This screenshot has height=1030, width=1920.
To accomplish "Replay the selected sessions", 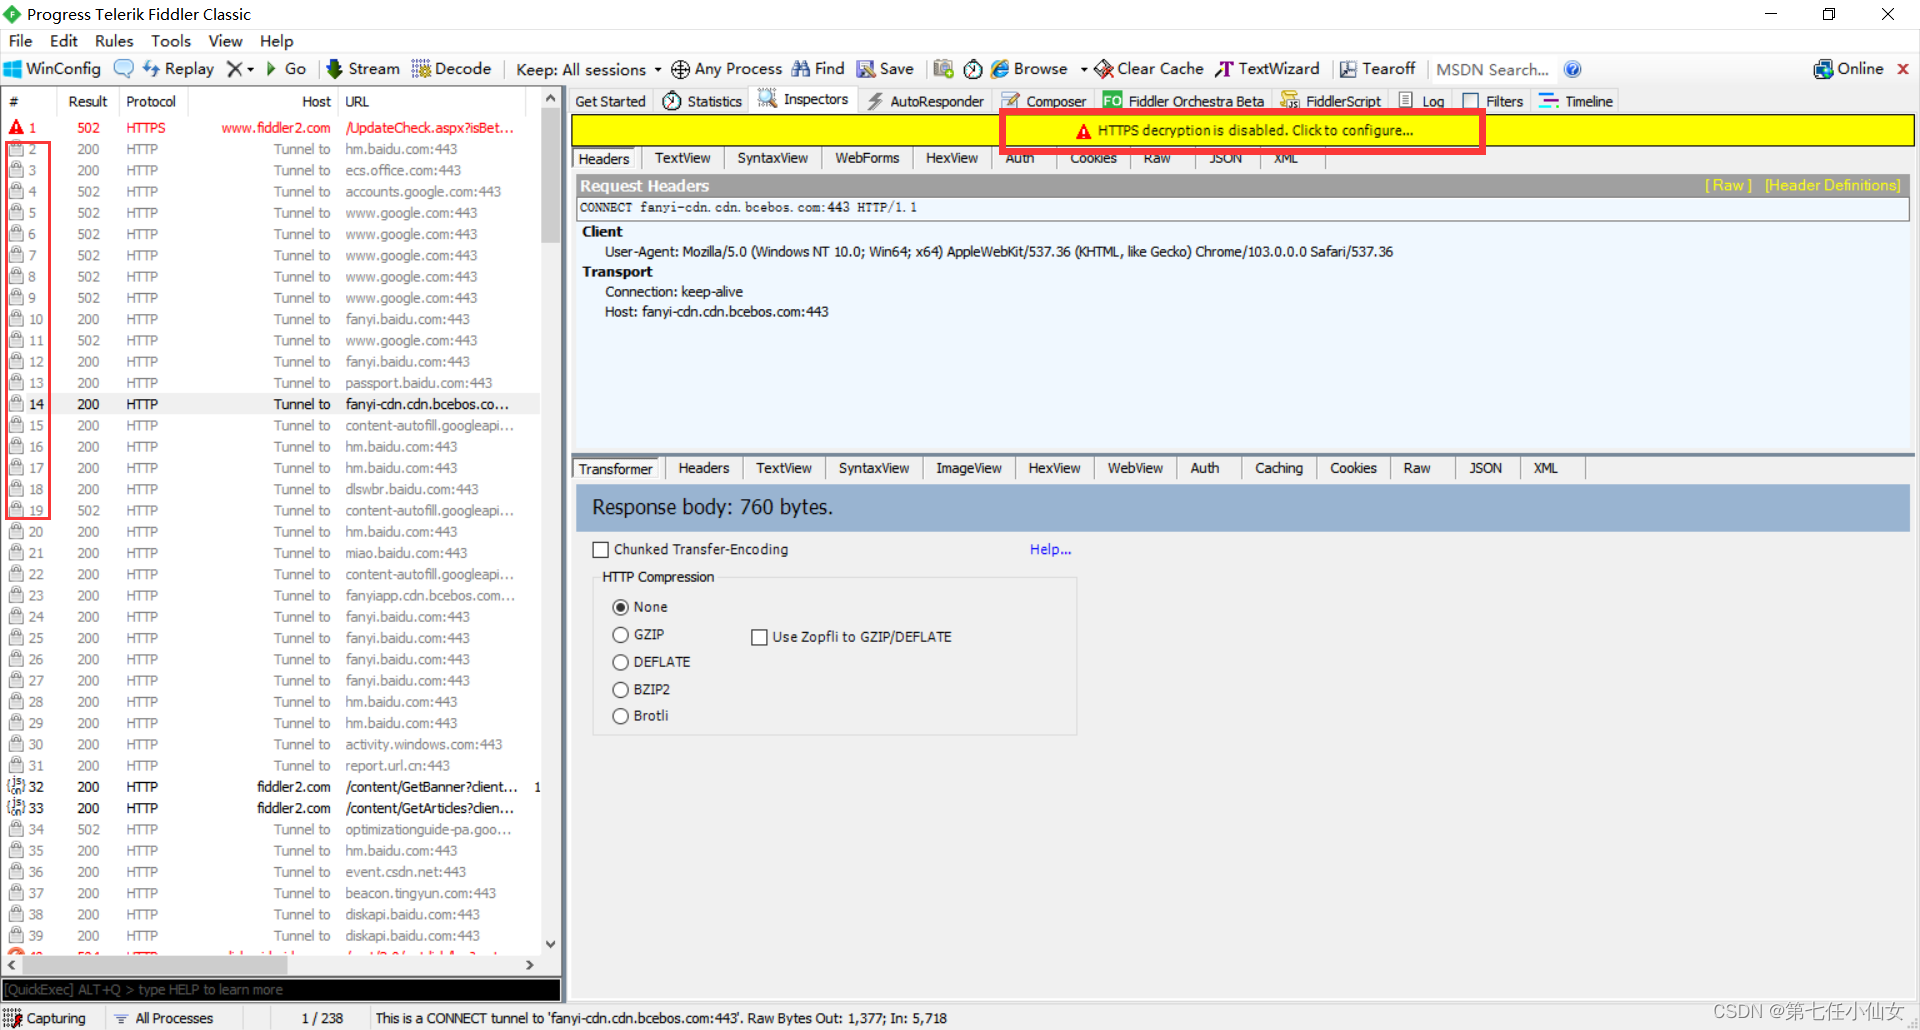I will (178, 69).
